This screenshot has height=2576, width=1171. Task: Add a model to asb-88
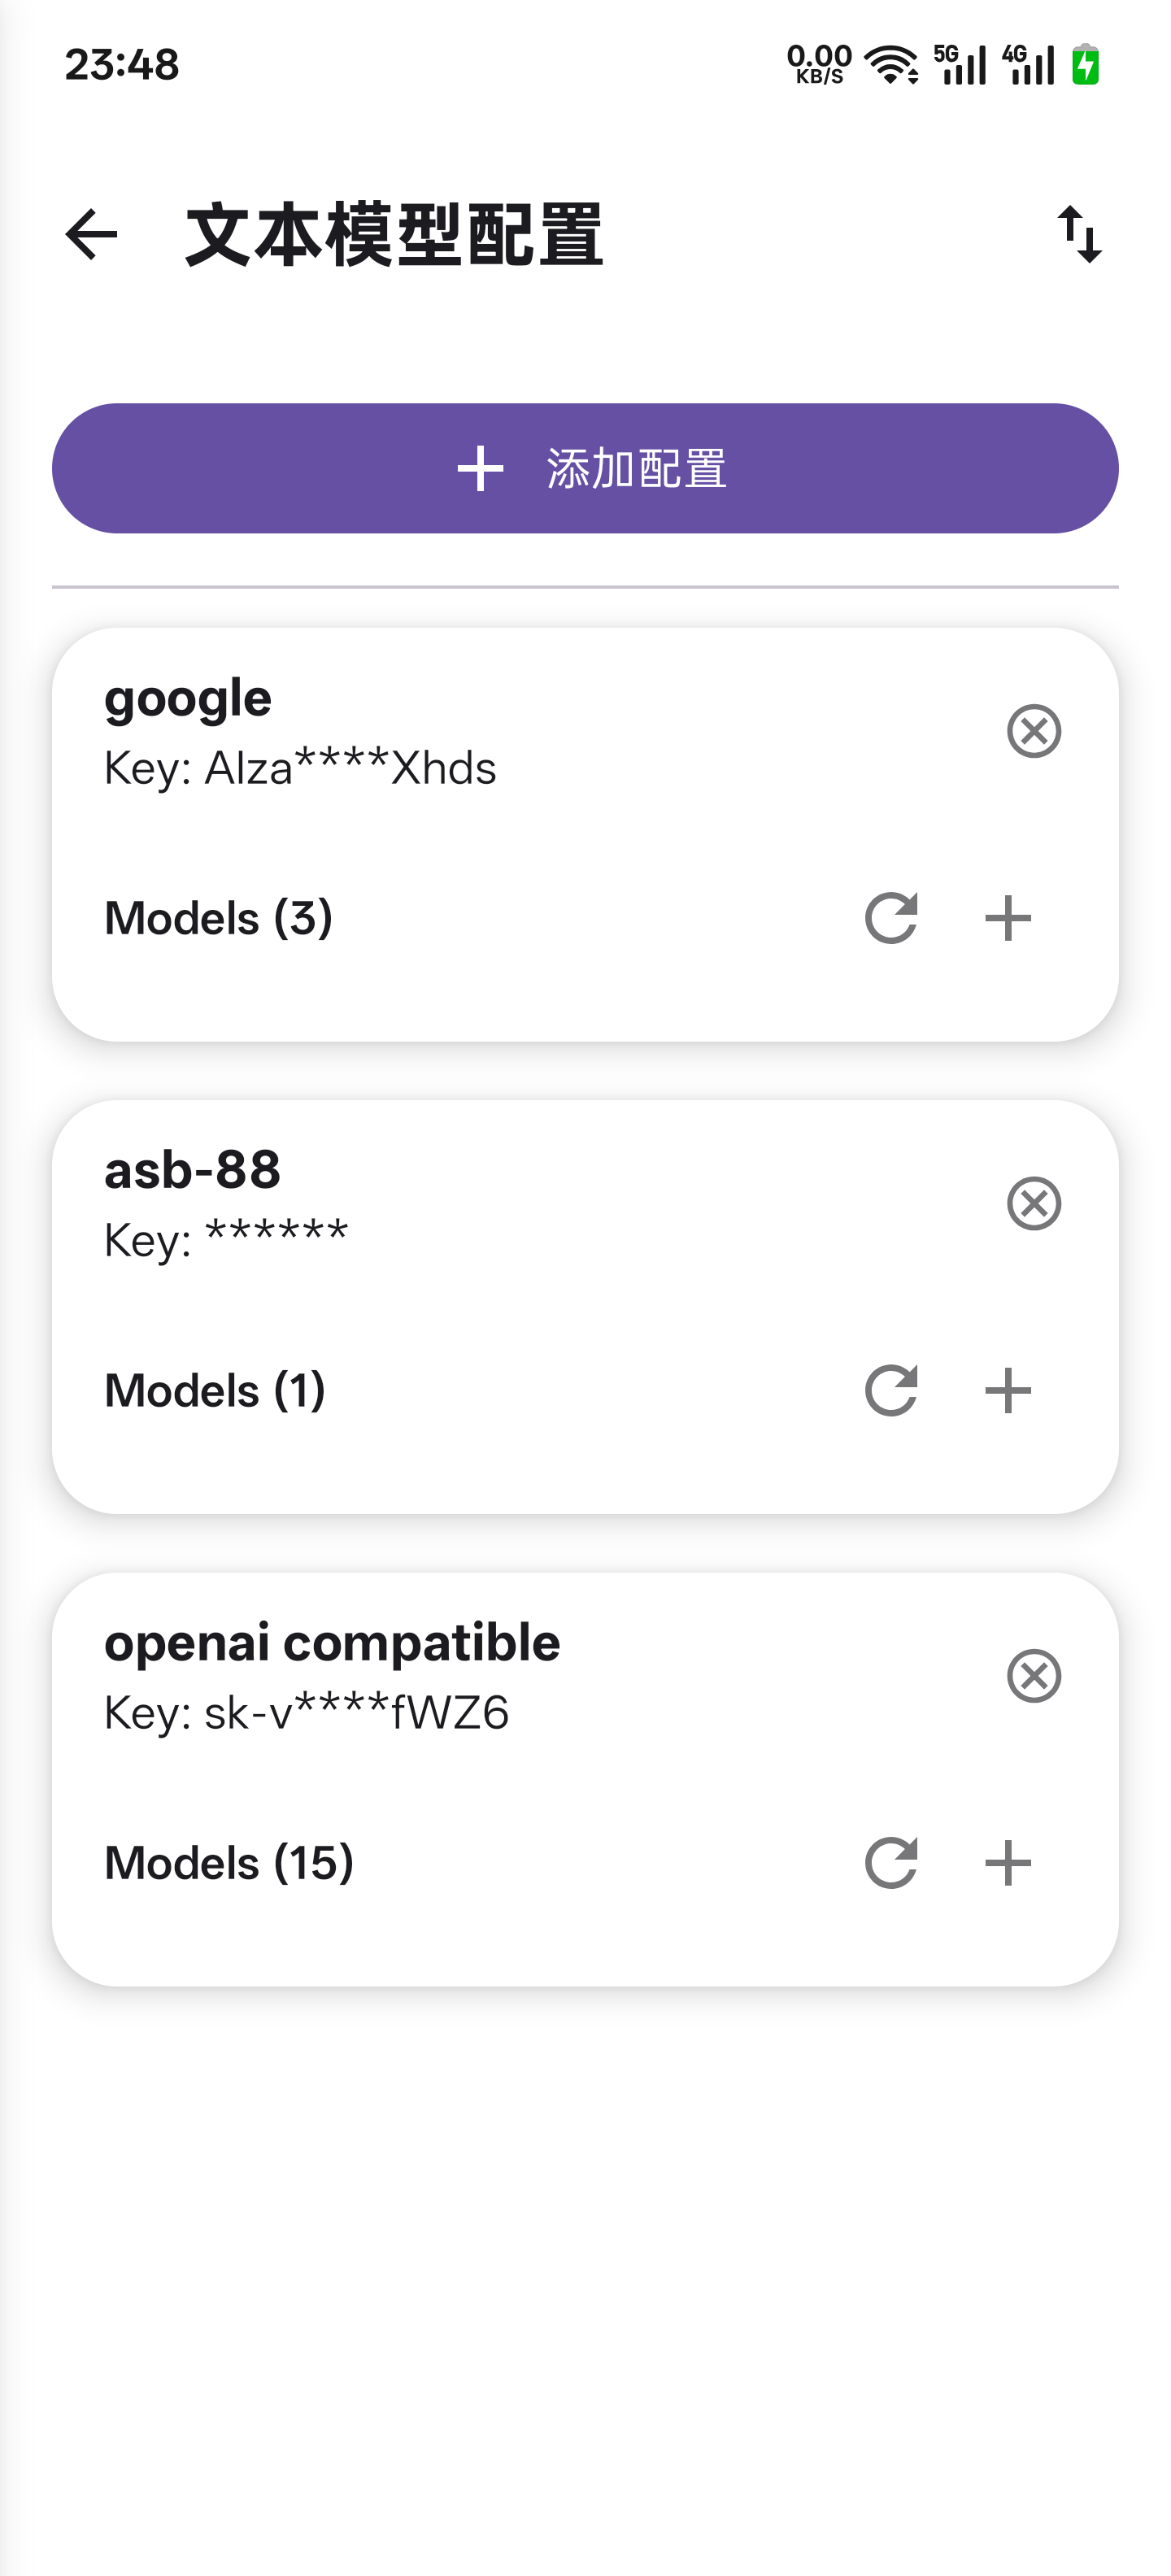(1007, 1390)
